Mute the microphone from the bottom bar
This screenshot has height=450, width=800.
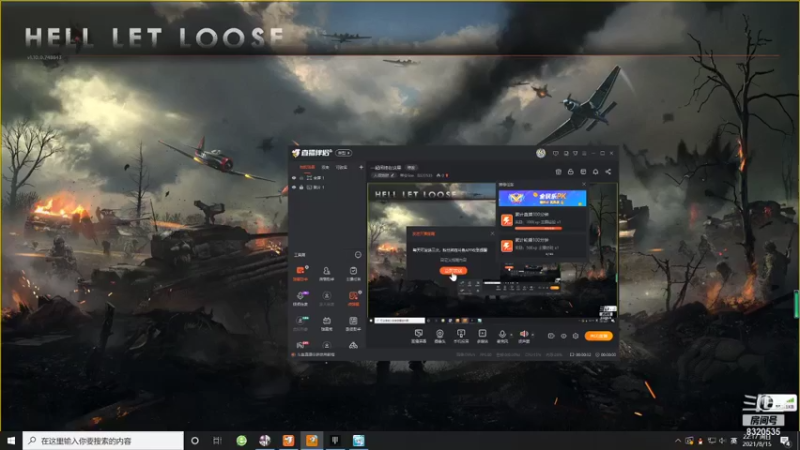[x=503, y=335]
